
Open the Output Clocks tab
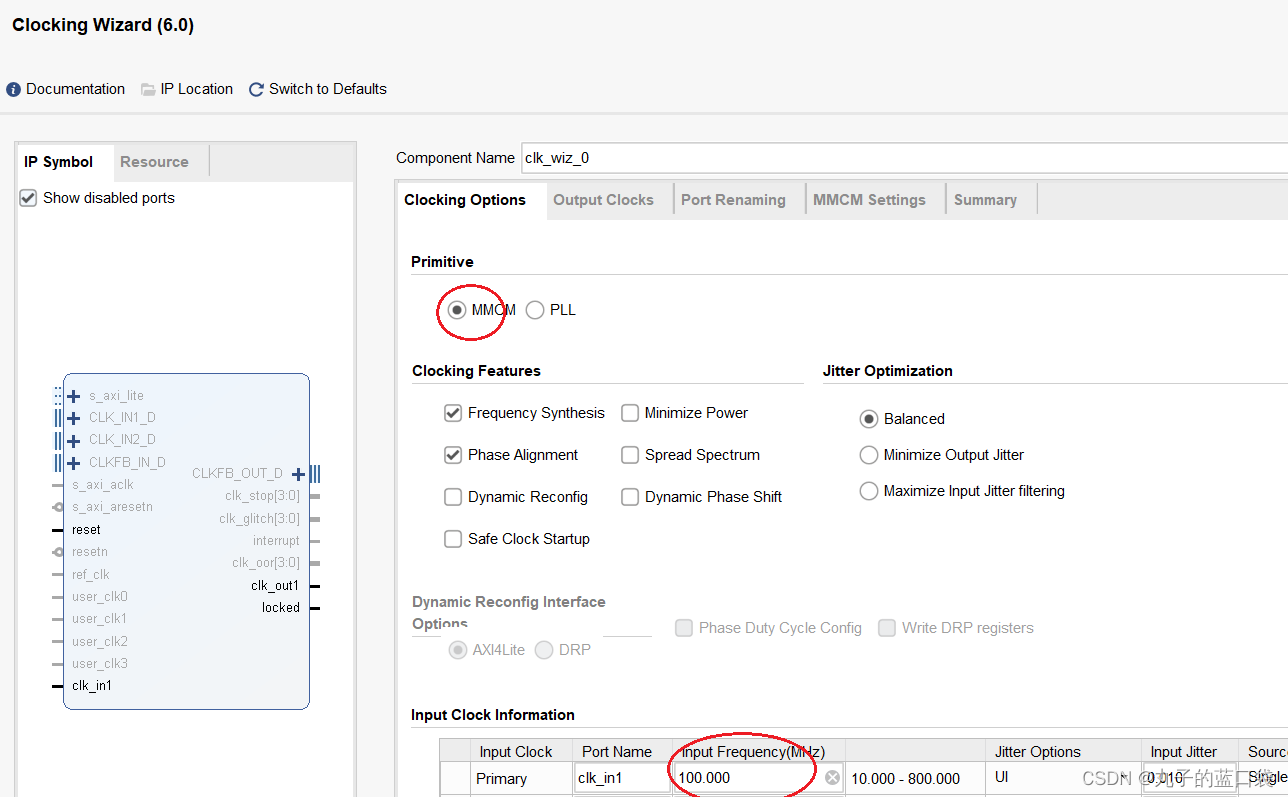pyautogui.click(x=604, y=200)
